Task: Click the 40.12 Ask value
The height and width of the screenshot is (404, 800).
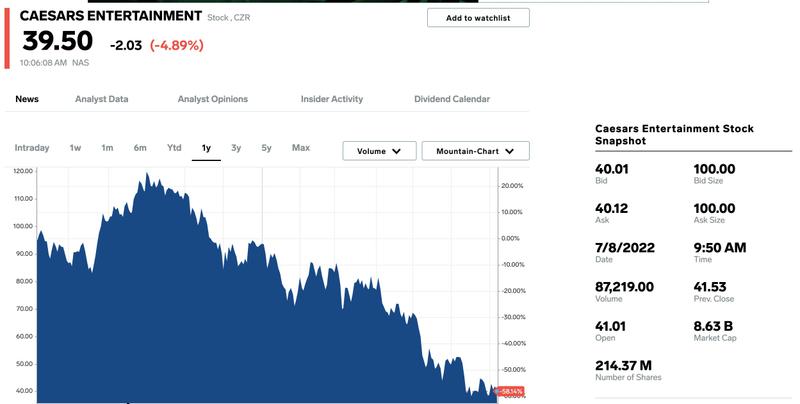Action: click(611, 208)
